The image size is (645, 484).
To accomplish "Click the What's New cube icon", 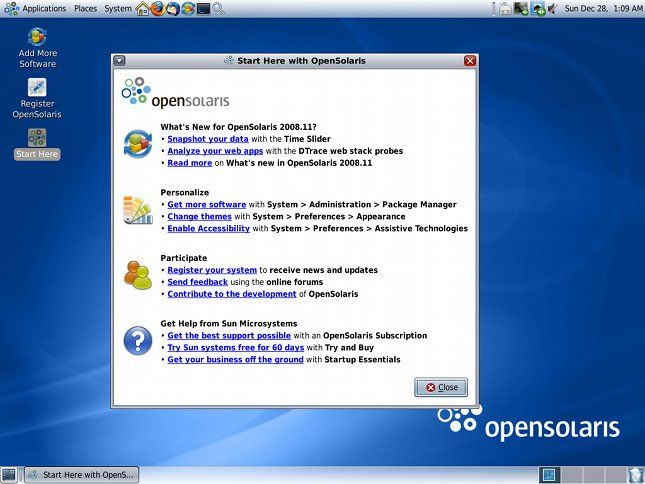I will [138, 144].
